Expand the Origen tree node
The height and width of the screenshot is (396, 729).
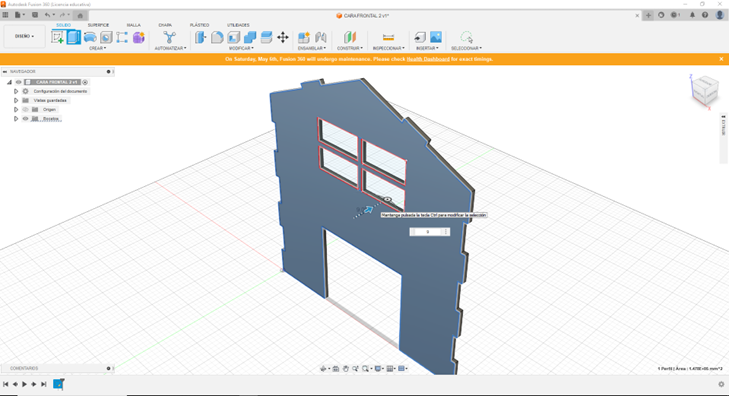(16, 110)
